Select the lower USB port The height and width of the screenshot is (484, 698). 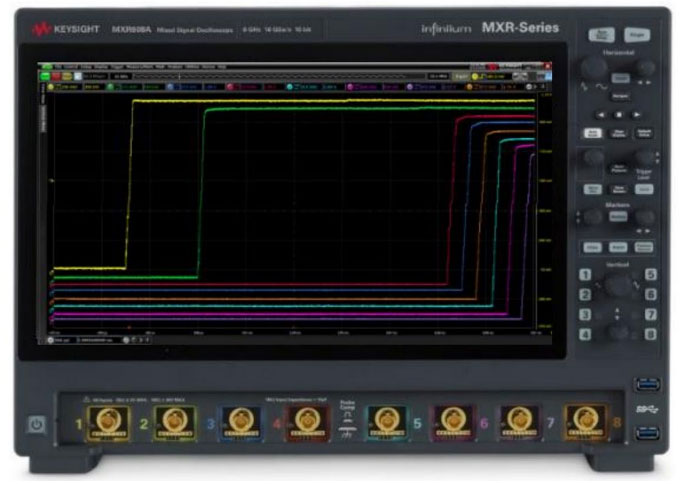647,433
